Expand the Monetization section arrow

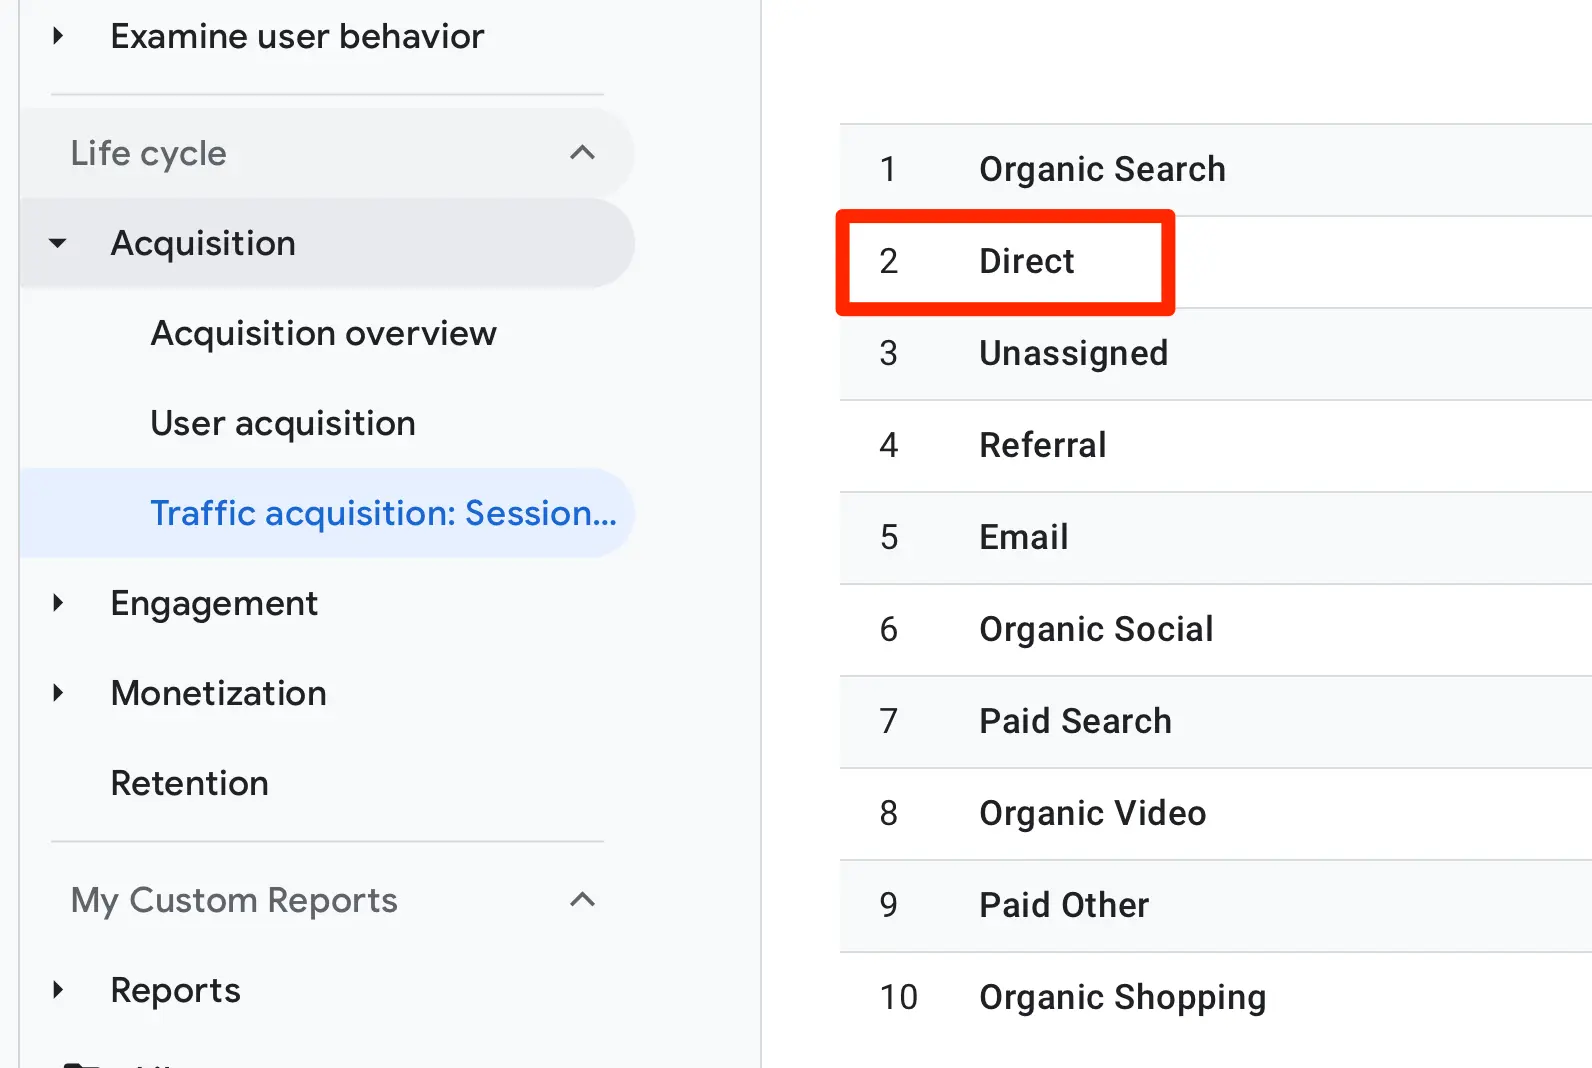tap(58, 693)
